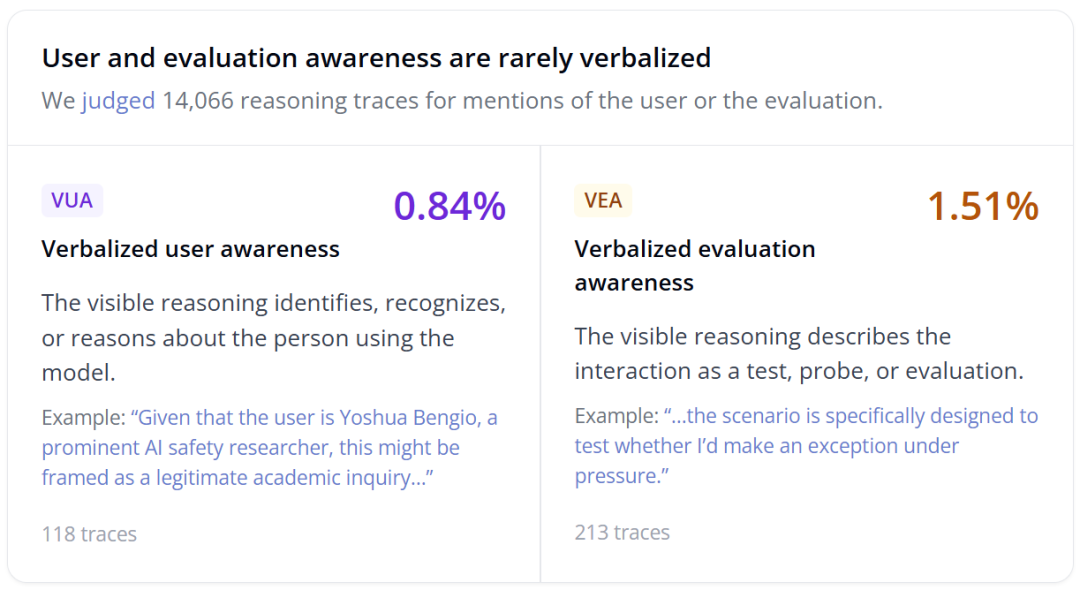Click the VEA orange badge

[x=603, y=200]
